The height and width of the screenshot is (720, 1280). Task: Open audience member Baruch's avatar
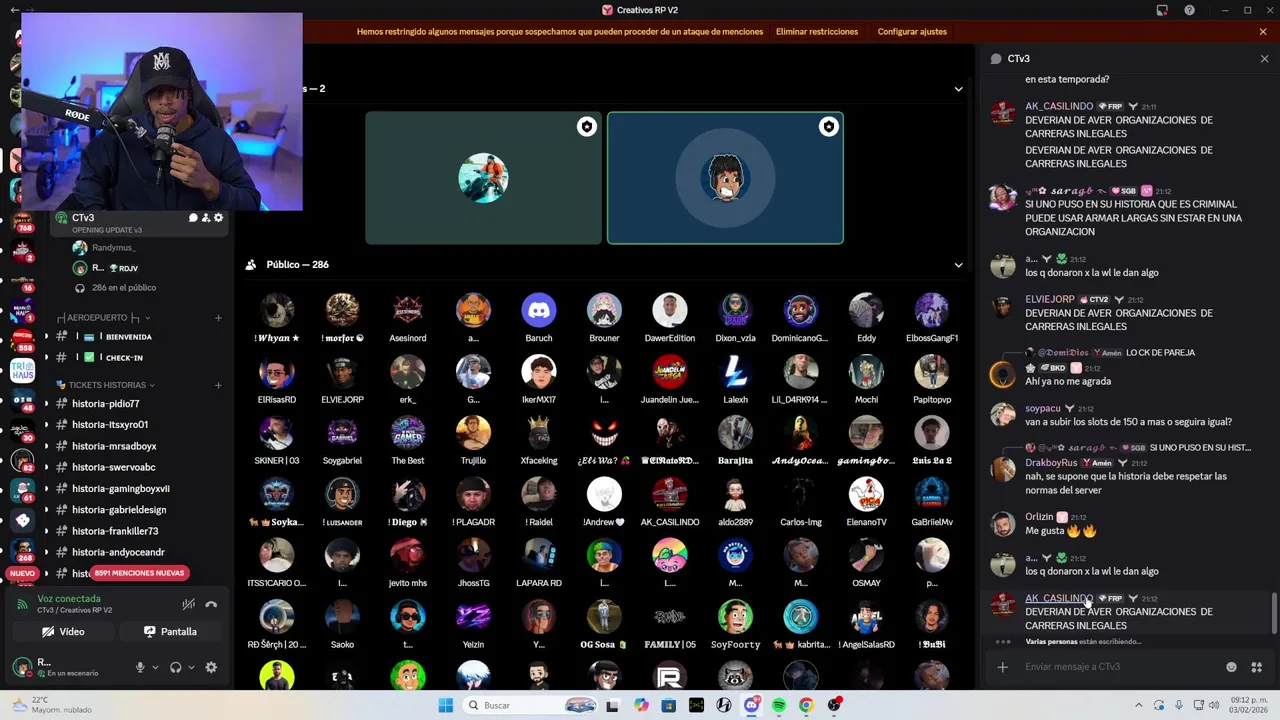click(x=539, y=310)
